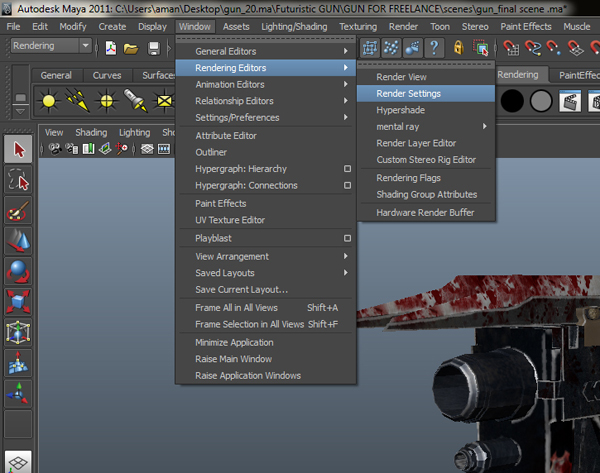Click highlight selection mode icon

pos(481,48)
